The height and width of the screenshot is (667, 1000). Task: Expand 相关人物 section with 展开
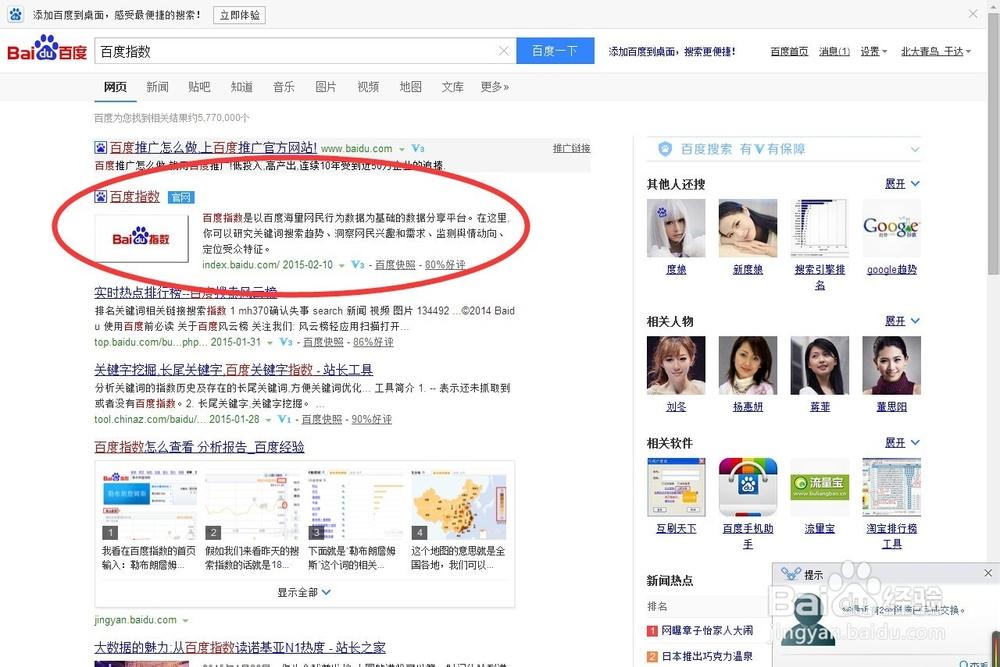pyautogui.click(x=902, y=321)
